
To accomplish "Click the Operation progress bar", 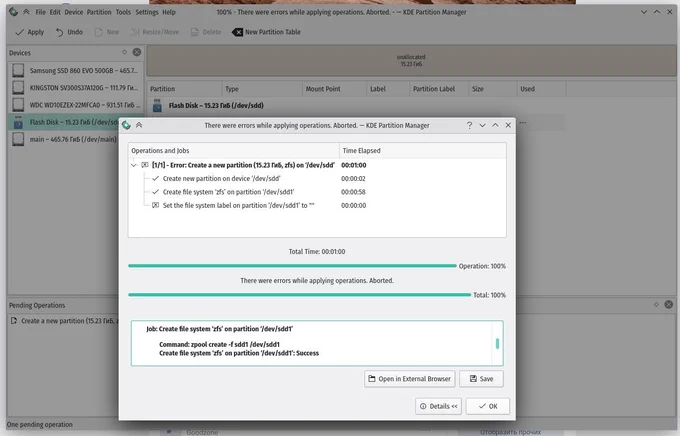I will (292, 266).
